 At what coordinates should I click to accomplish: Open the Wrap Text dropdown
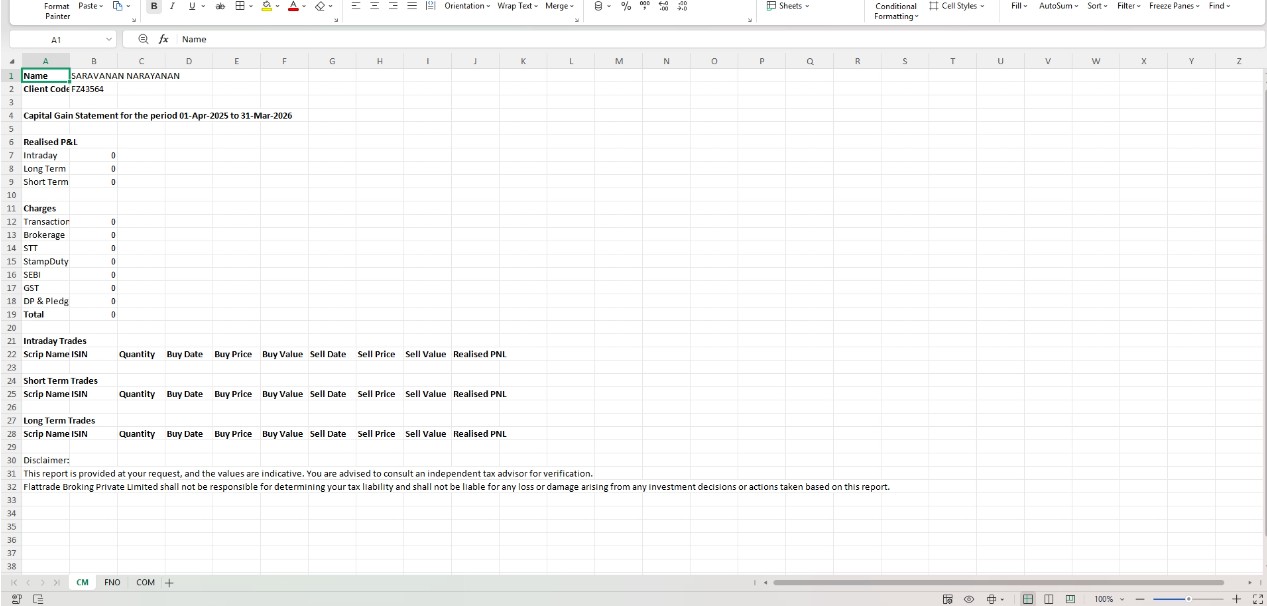click(517, 6)
